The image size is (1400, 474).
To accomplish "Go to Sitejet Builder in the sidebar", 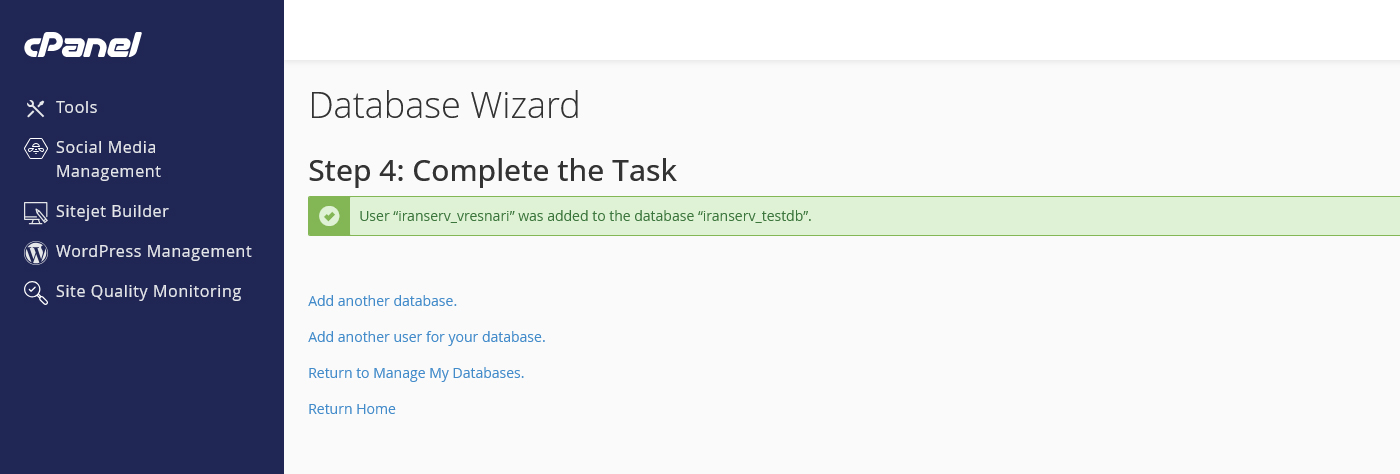I will click(x=112, y=211).
